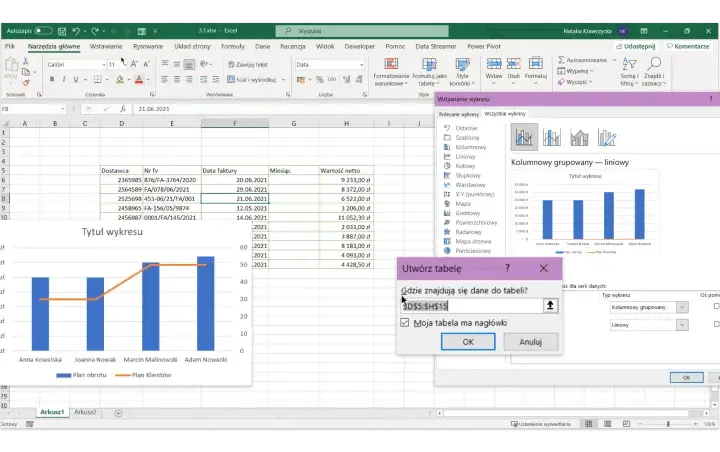
Task: Click the Borders icon
Action: click(x=98, y=79)
